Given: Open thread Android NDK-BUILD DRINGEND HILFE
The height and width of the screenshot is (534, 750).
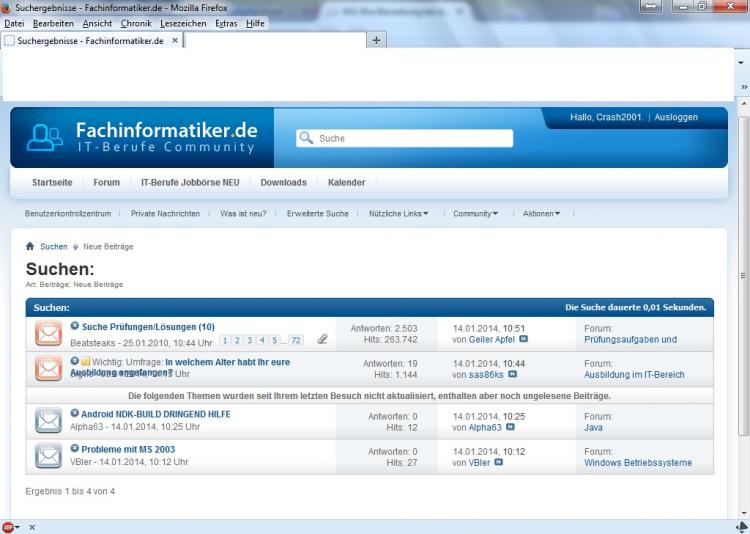Looking at the screenshot, I should click(x=156, y=414).
